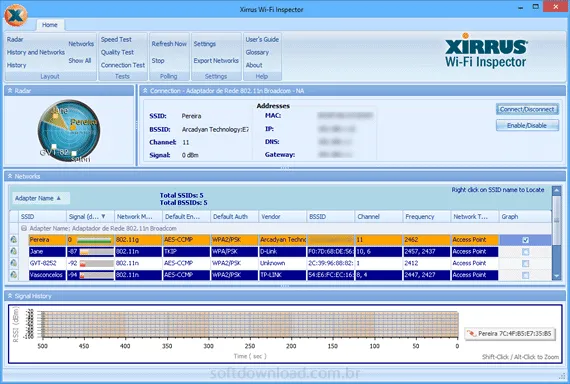Check the Graph checkbox for GVT-8252
Image resolution: width=570 pixels, height=384 pixels.
tap(525, 263)
